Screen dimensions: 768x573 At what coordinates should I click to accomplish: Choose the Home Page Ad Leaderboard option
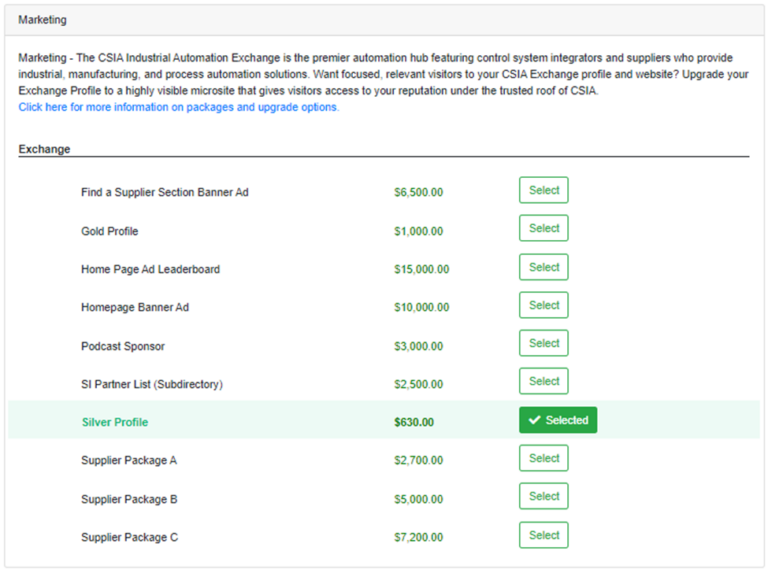(543, 268)
